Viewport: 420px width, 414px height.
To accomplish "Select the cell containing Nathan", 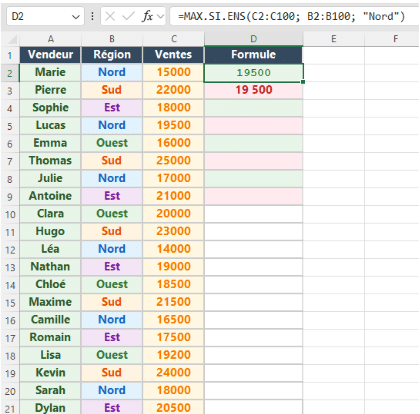I will tap(50, 267).
